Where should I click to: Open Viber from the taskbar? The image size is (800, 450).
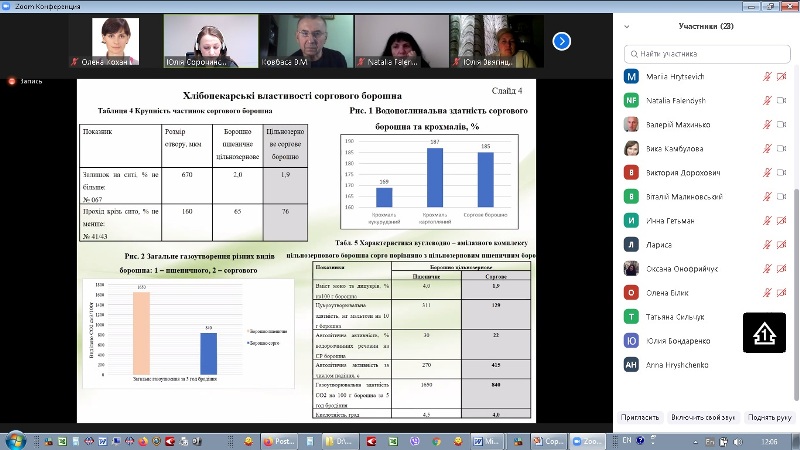tap(415, 441)
